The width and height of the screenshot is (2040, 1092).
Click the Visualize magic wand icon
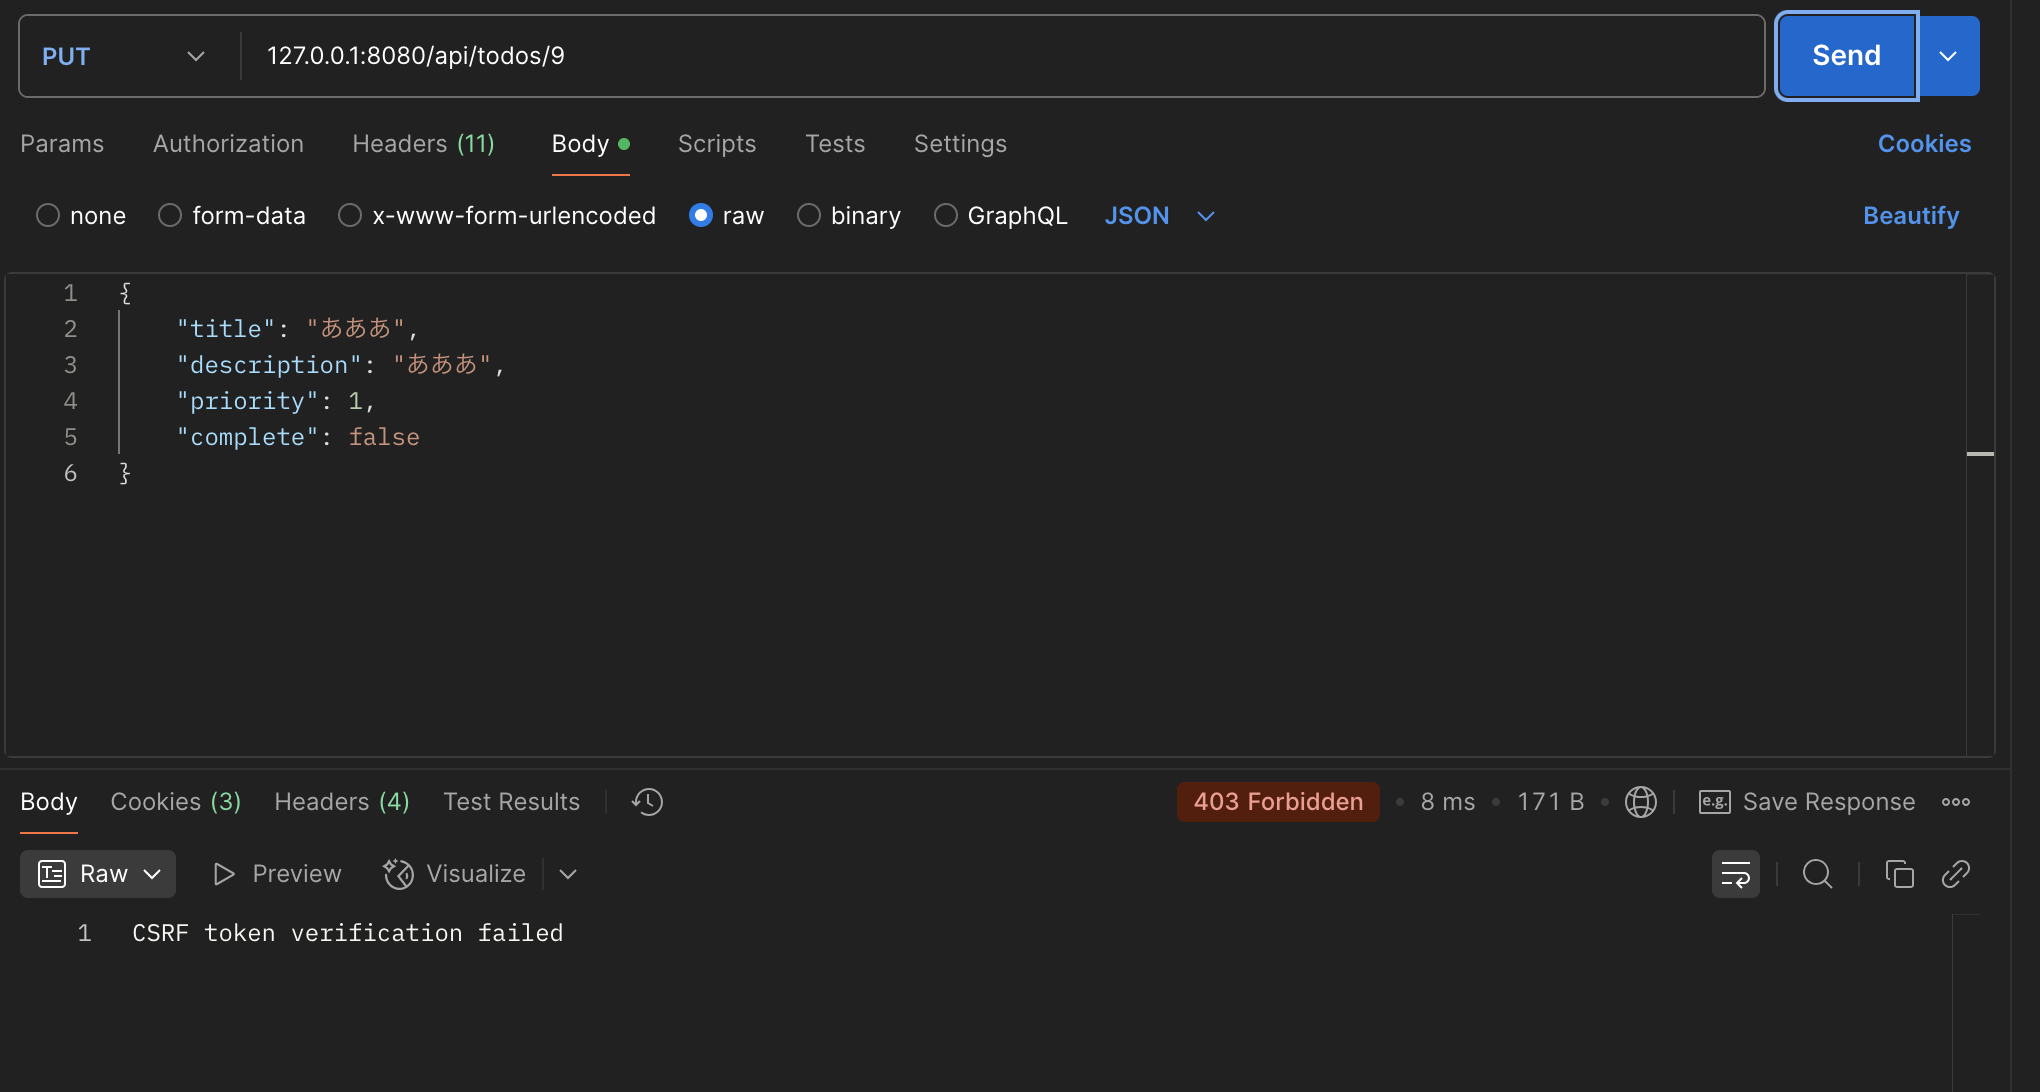click(398, 875)
